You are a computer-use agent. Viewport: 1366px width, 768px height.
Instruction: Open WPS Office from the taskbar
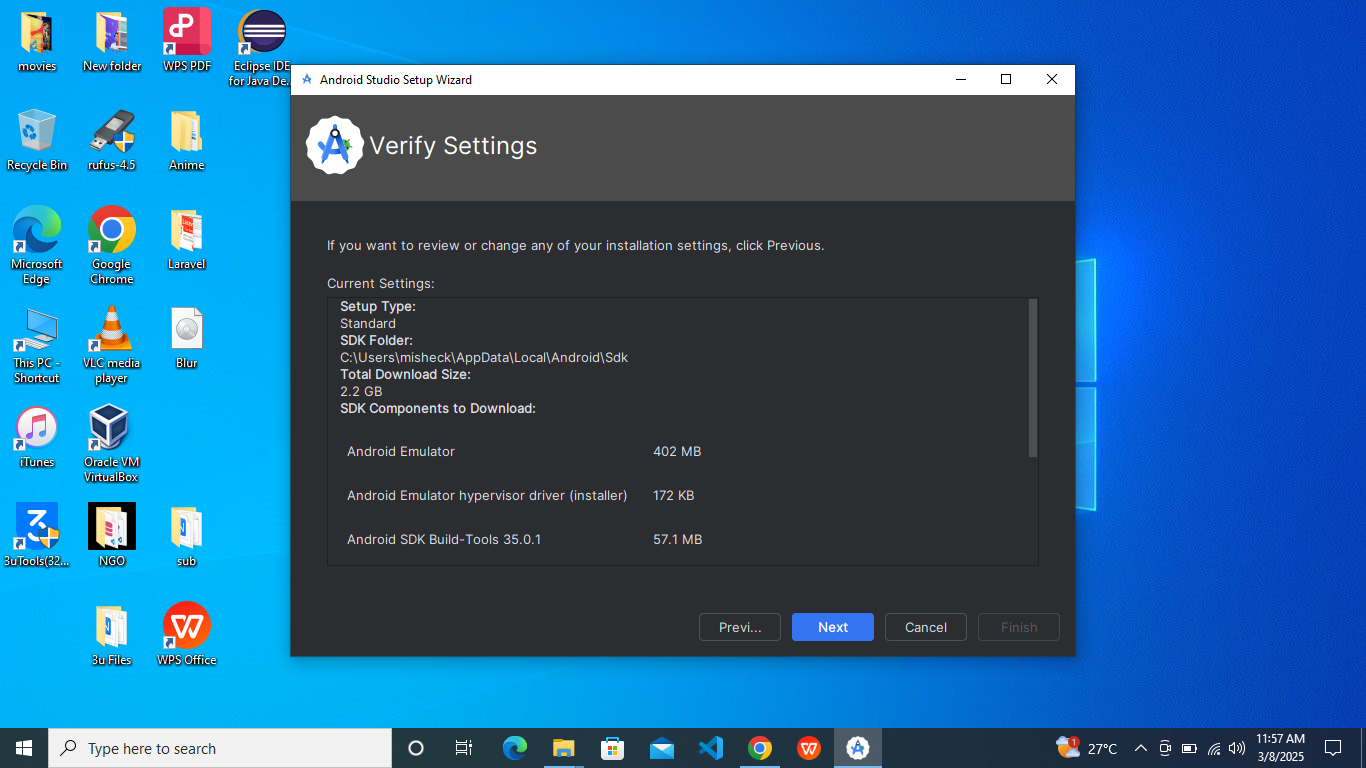pyautogui.click(x=809, y=748)
